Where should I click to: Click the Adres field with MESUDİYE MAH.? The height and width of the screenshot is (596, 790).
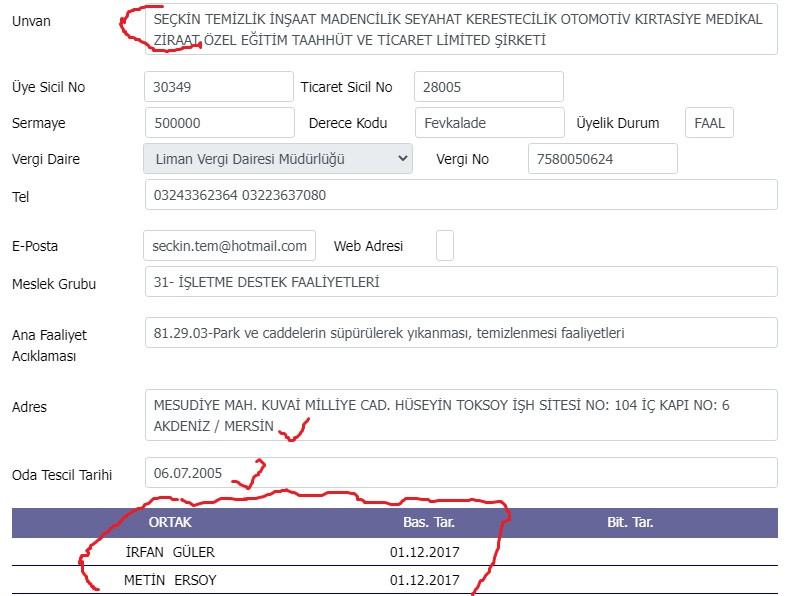[461, 415]
